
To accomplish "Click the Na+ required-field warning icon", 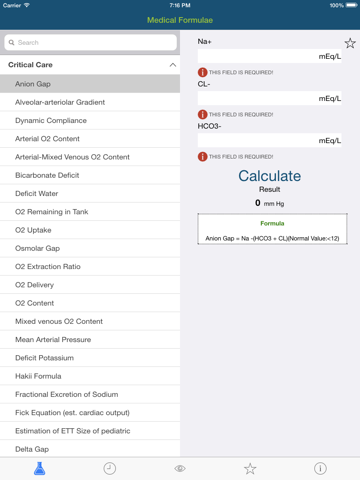I will 202,72.
